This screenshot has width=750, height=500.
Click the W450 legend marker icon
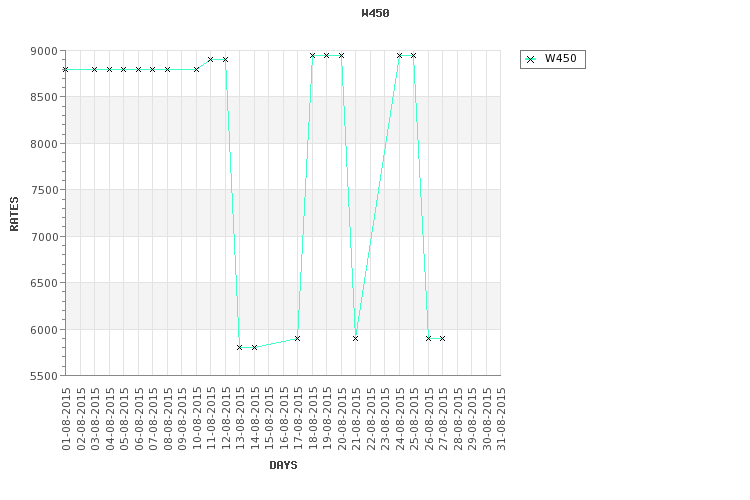pos(531,59)
